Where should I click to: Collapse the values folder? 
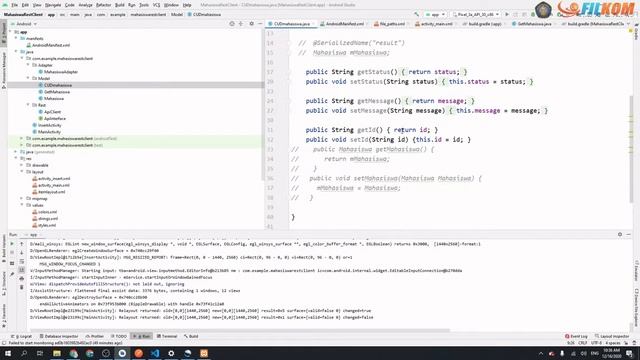click(x=22, y=205)
